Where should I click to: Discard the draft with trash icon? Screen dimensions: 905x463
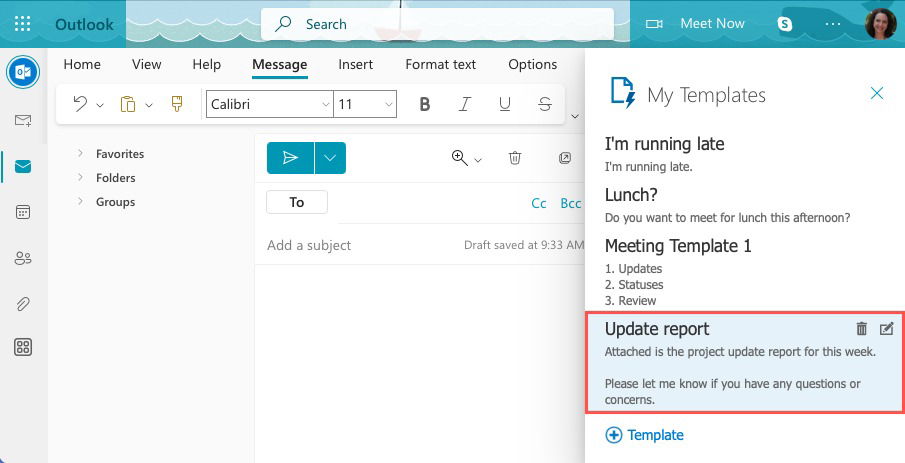[x=515, y=158]
